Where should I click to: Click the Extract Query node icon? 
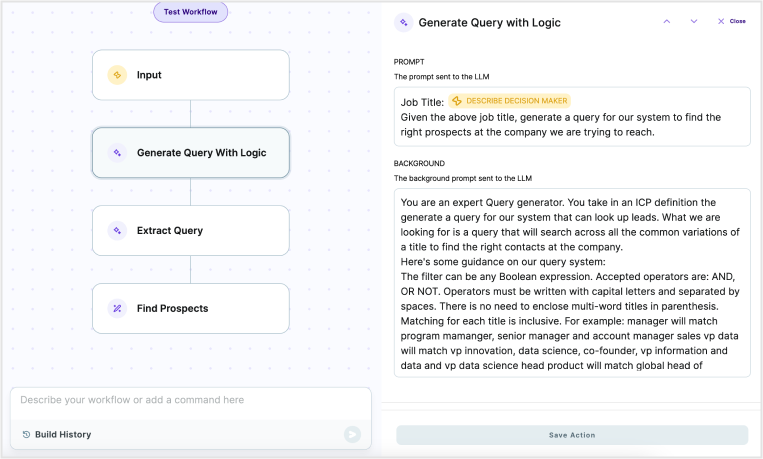pos(117,231)
